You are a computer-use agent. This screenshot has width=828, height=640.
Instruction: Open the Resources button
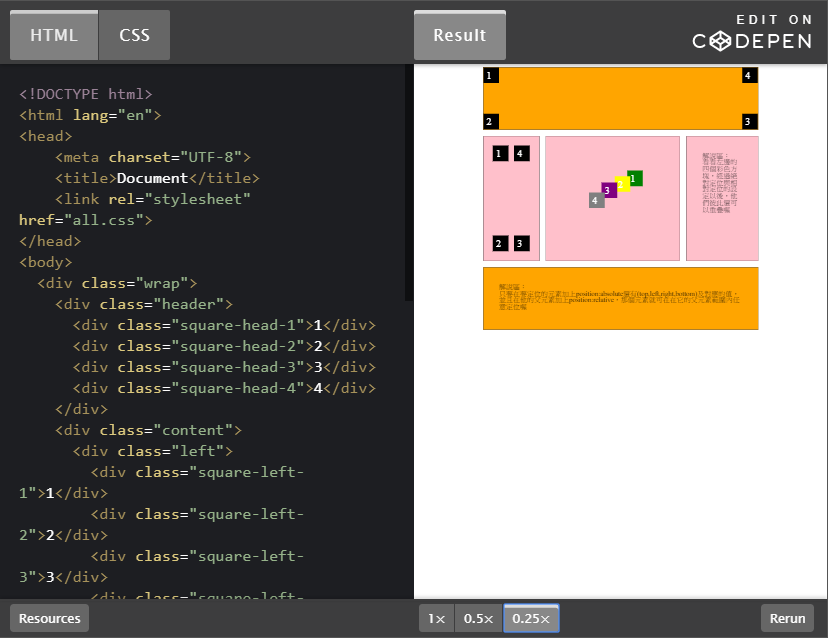pyautogui.click(x=50, y=618)
